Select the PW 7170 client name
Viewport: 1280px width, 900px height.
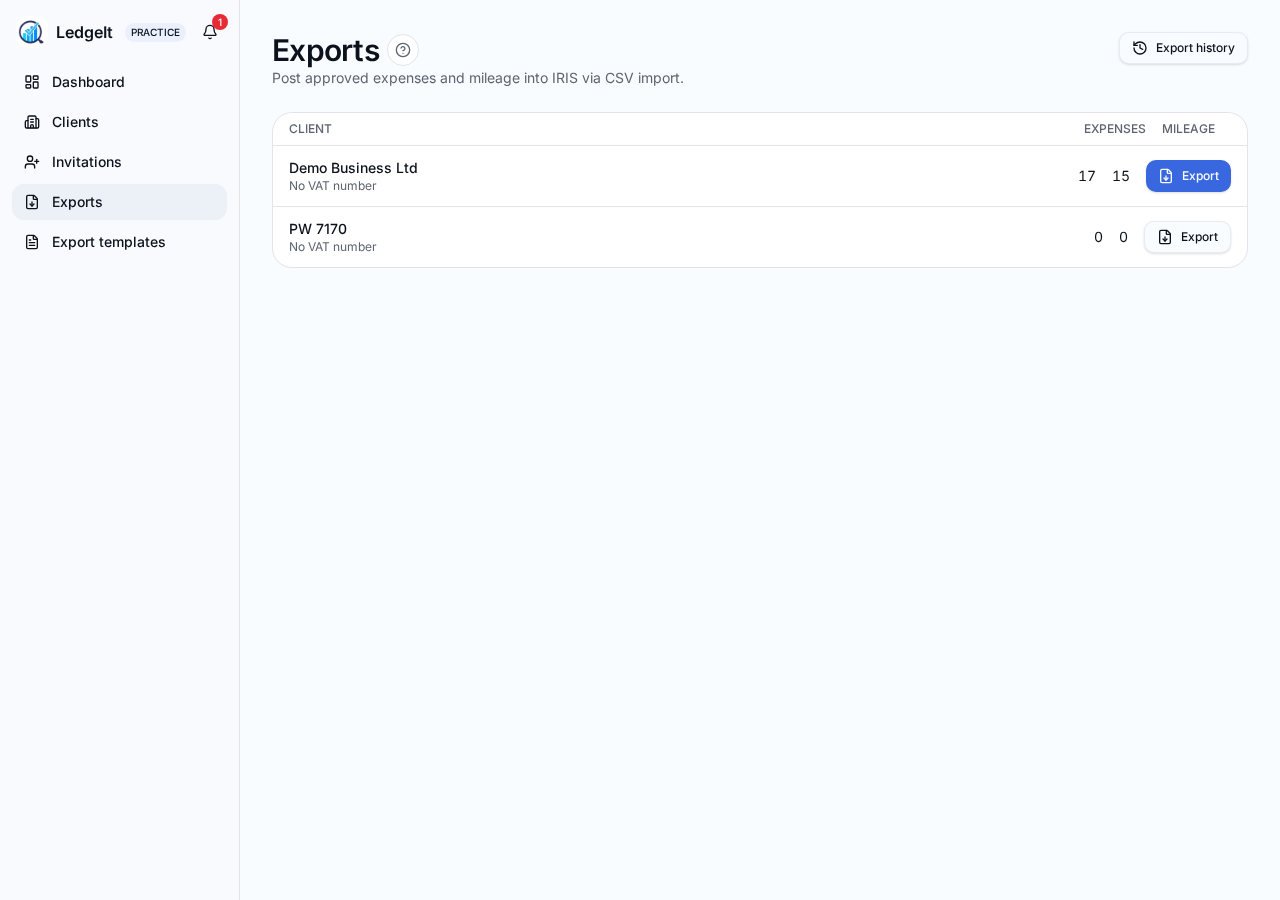click(318, 229)
